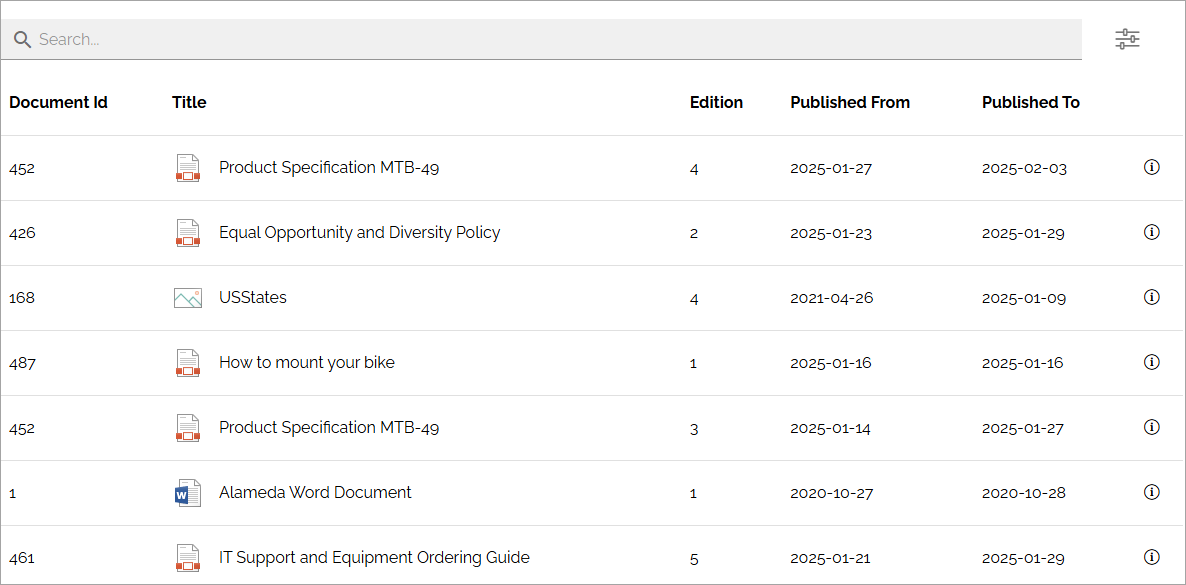Sort by the Title column header
Screen dimensions: 1186x585
(x=189, y=102)
